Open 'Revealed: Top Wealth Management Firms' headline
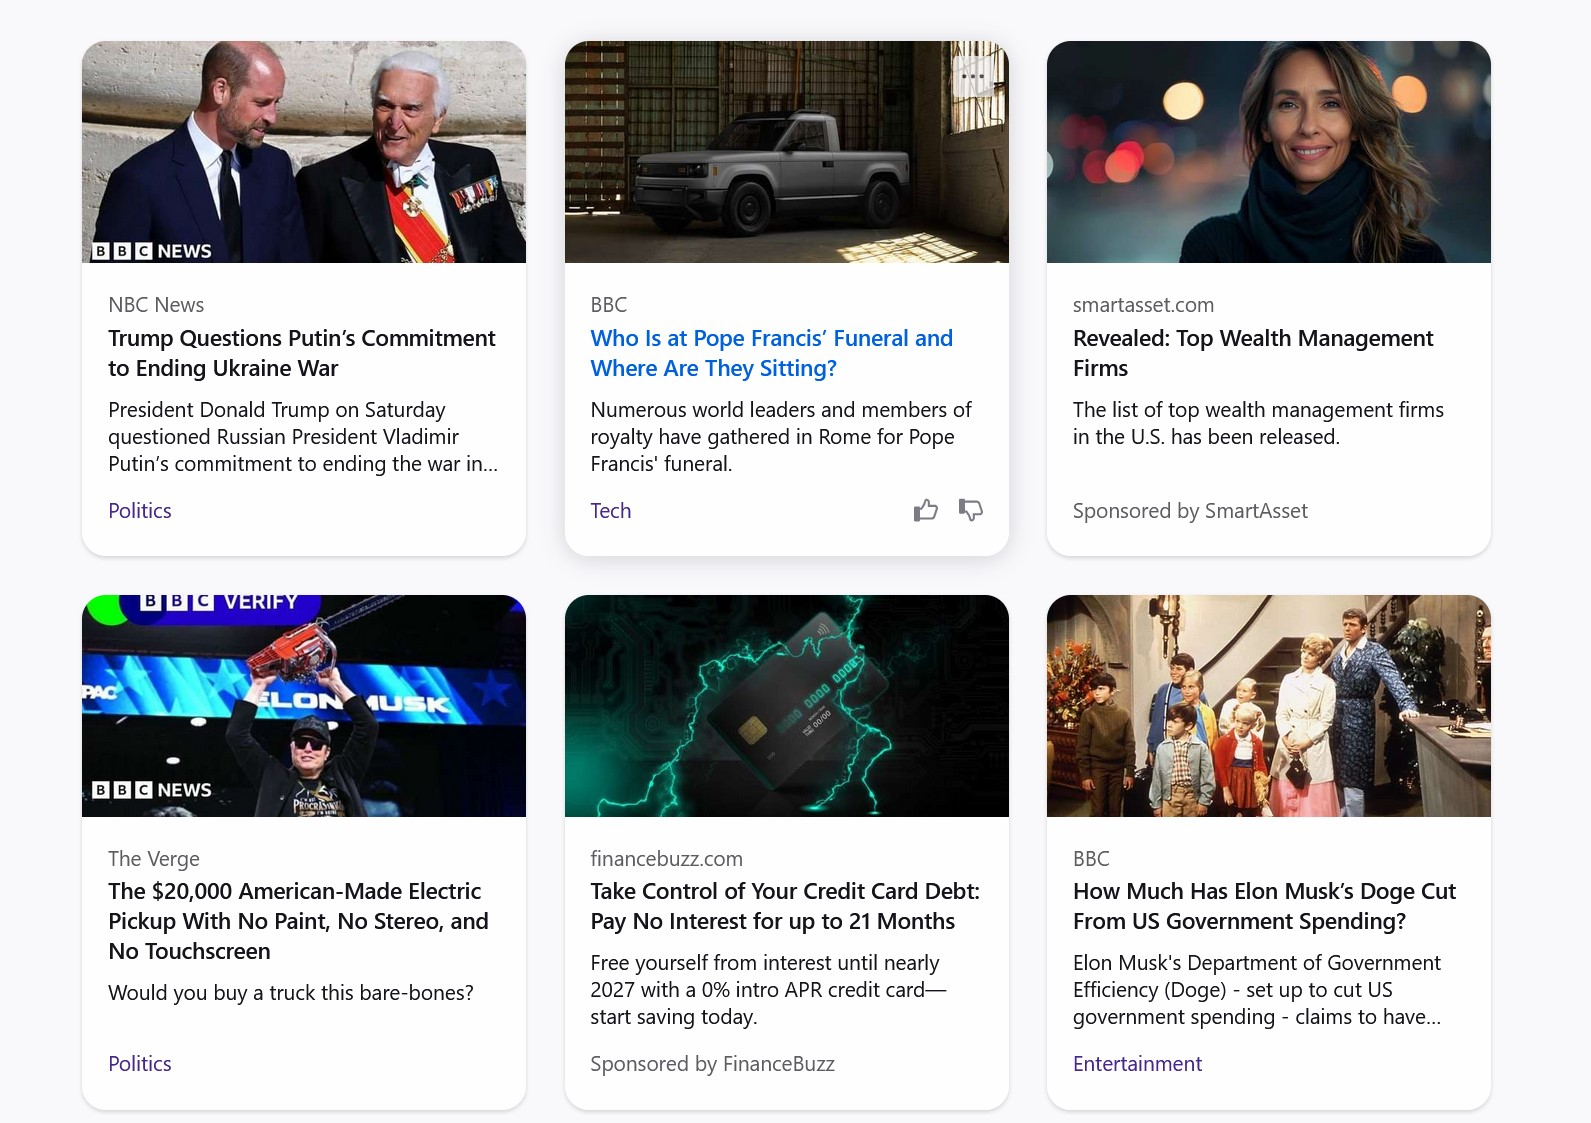1591x1123 pixels. click(1253, 353)
